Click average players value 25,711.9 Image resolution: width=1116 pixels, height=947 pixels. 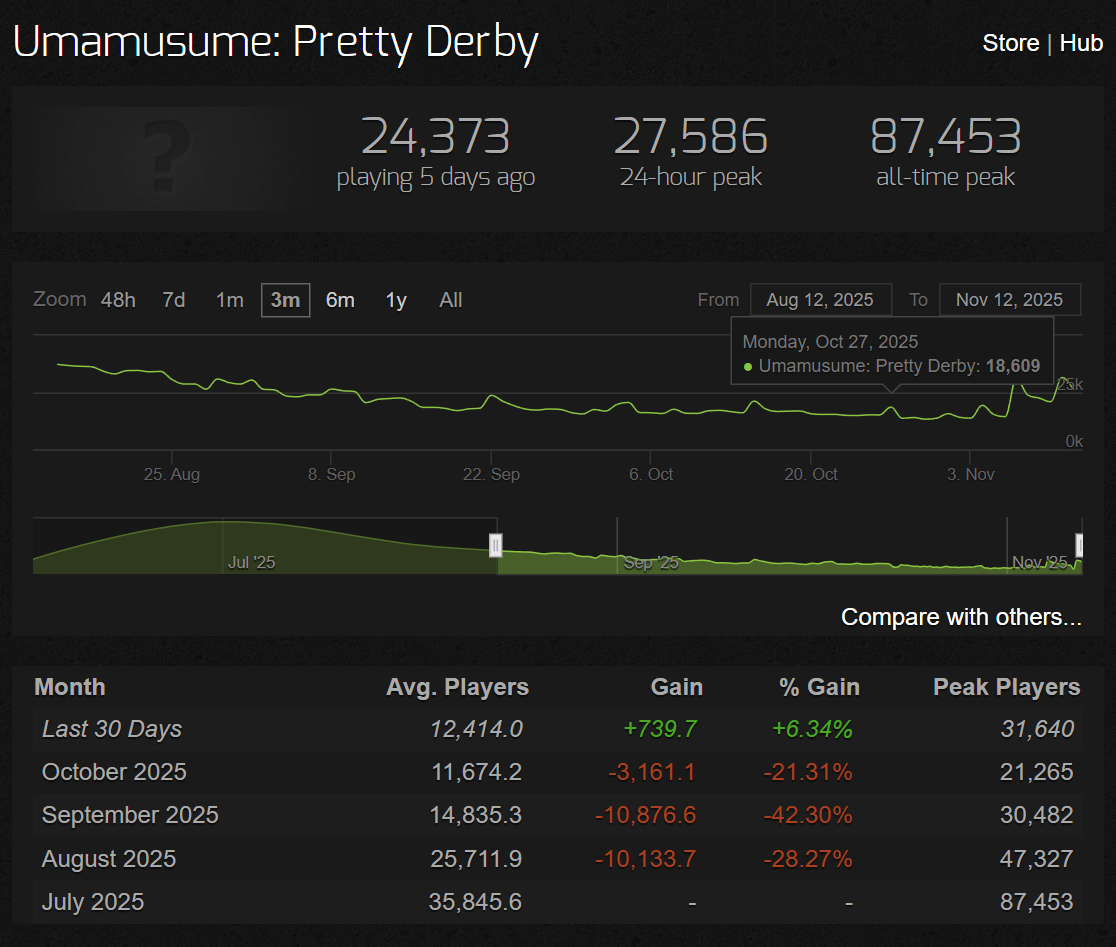pos(476,859)
